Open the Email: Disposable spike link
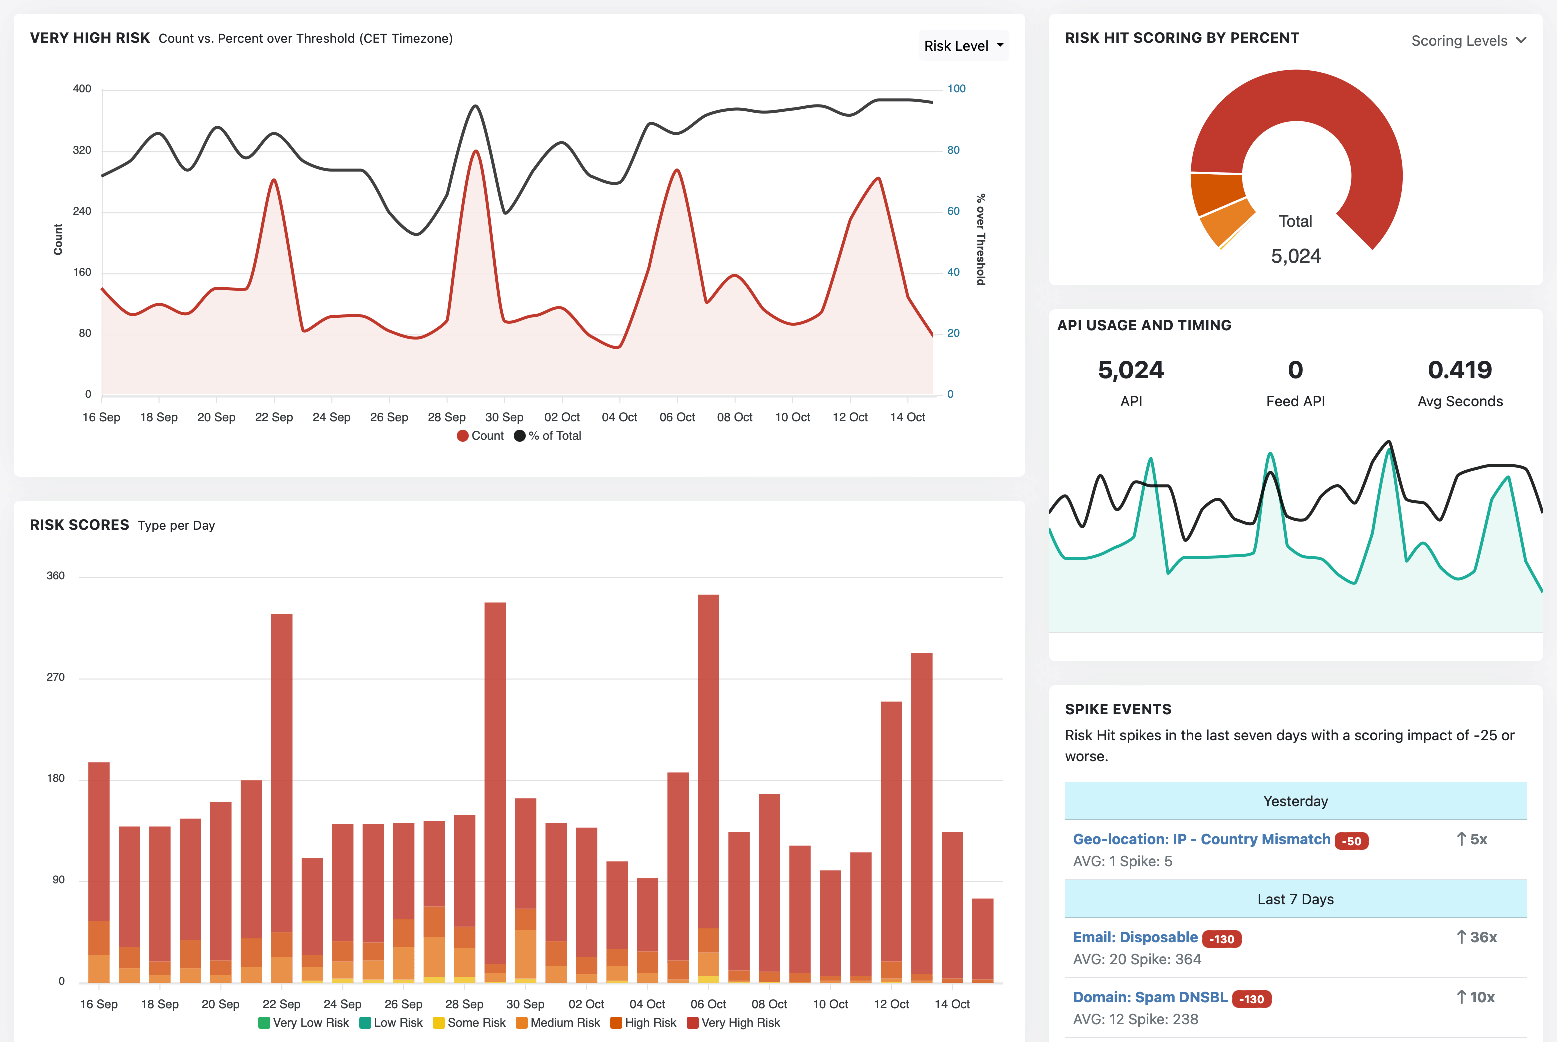Viewport: 1557px width, 1042px height. tap(1135, 937)
